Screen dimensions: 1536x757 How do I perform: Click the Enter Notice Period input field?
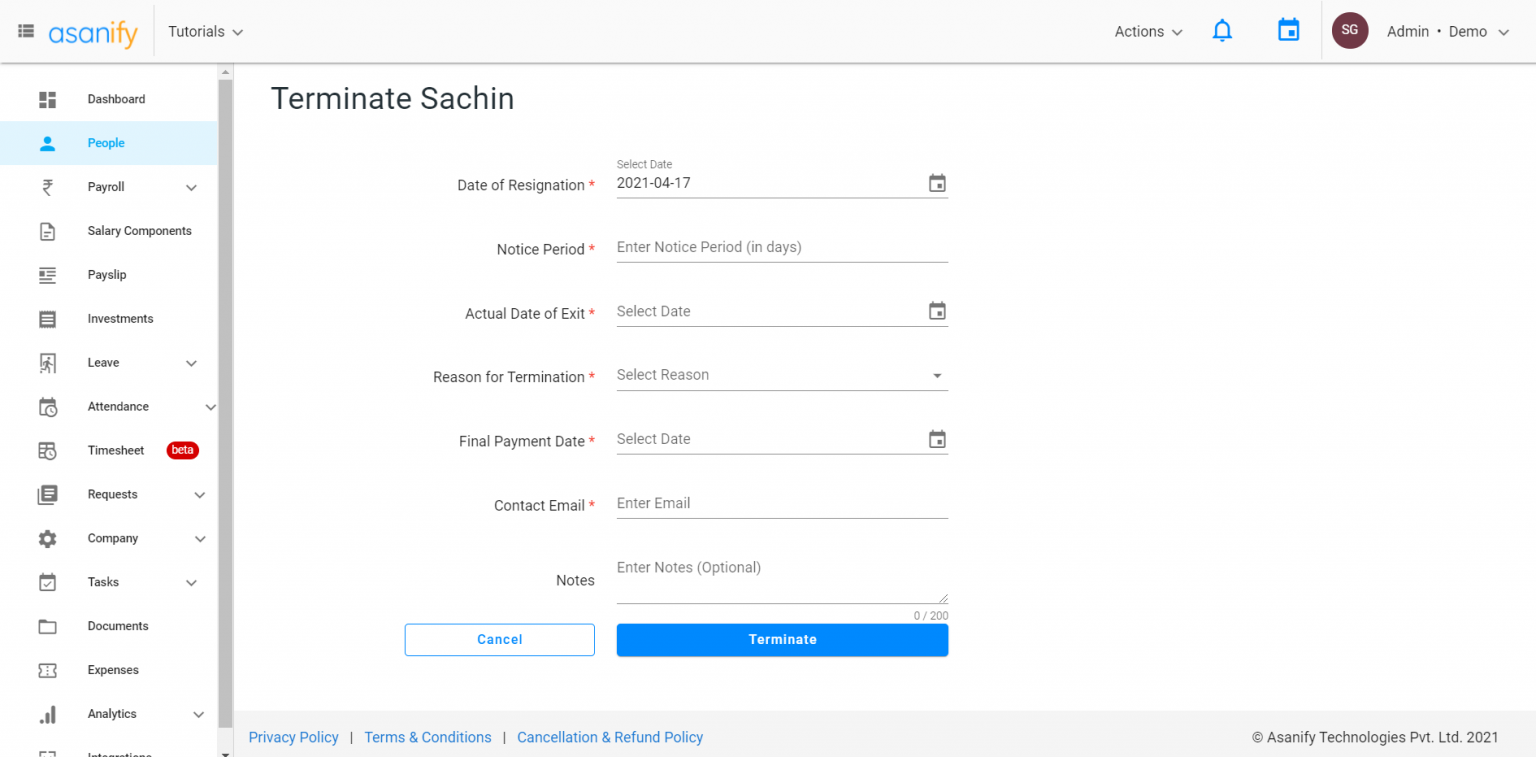[x=782, y=247]
